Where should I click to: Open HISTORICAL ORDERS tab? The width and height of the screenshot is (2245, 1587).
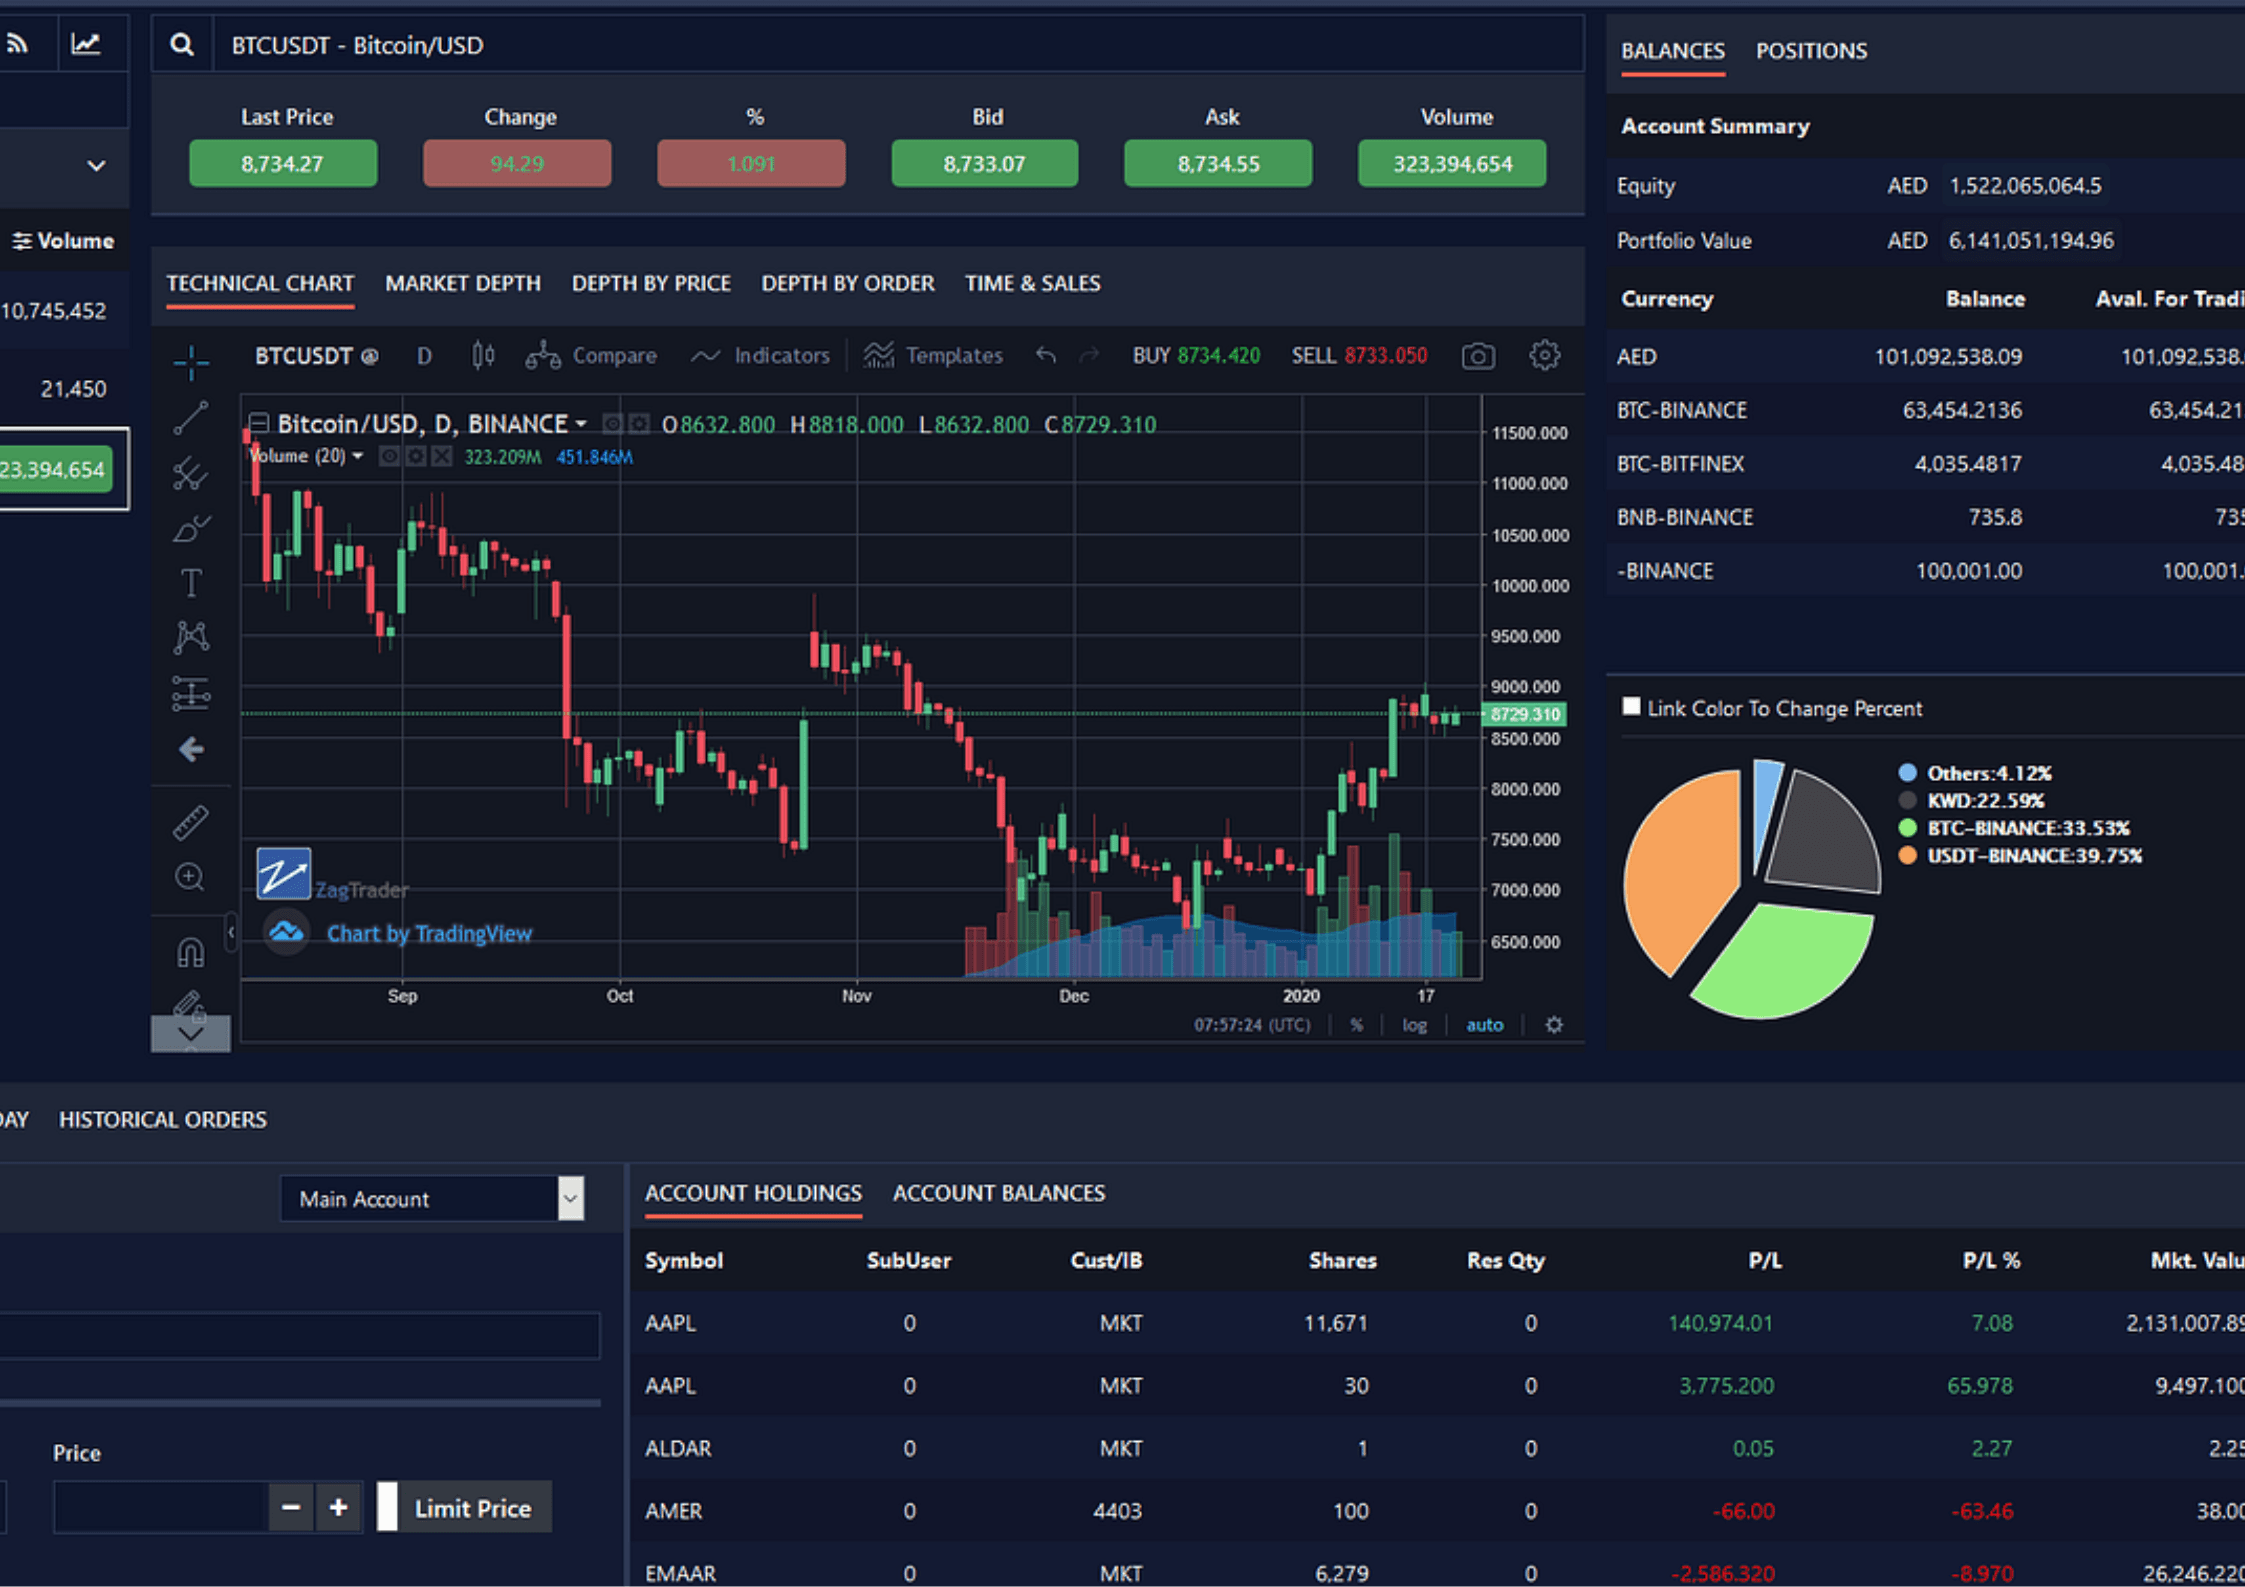pyautogui.click(x=163, y=1120)
